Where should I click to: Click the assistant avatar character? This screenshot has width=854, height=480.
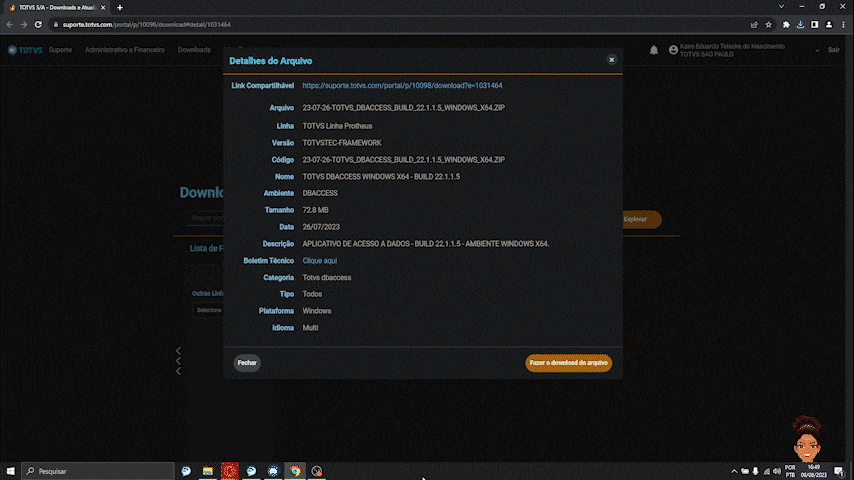(807, 439)
